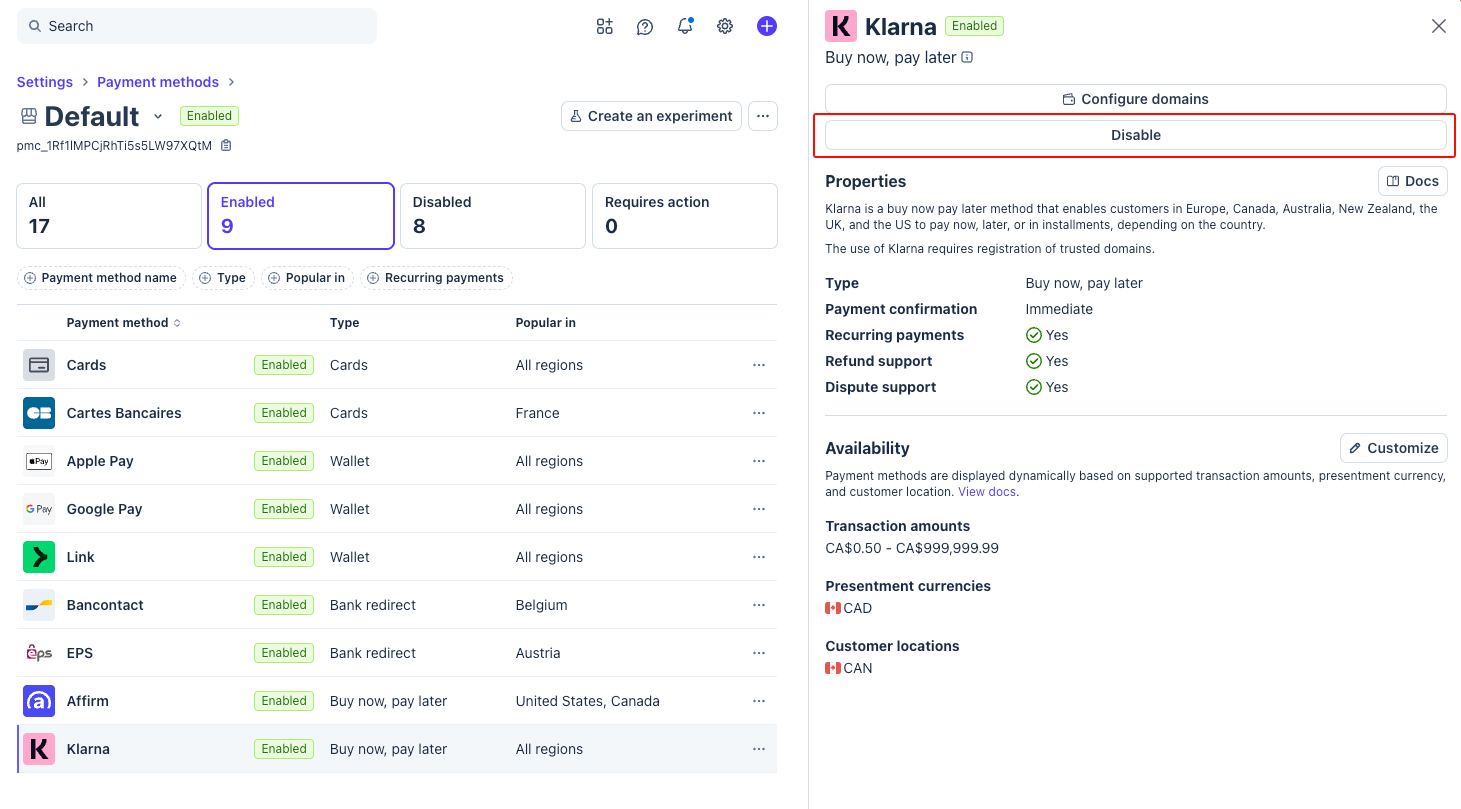
Task: Open the notifications bell icon
Action: (685, 27)
